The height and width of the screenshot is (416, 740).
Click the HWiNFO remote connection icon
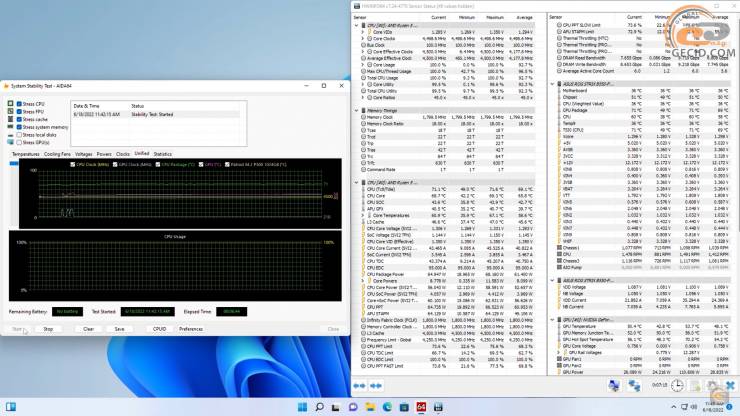pyautogui.click(x=634, y=385)
